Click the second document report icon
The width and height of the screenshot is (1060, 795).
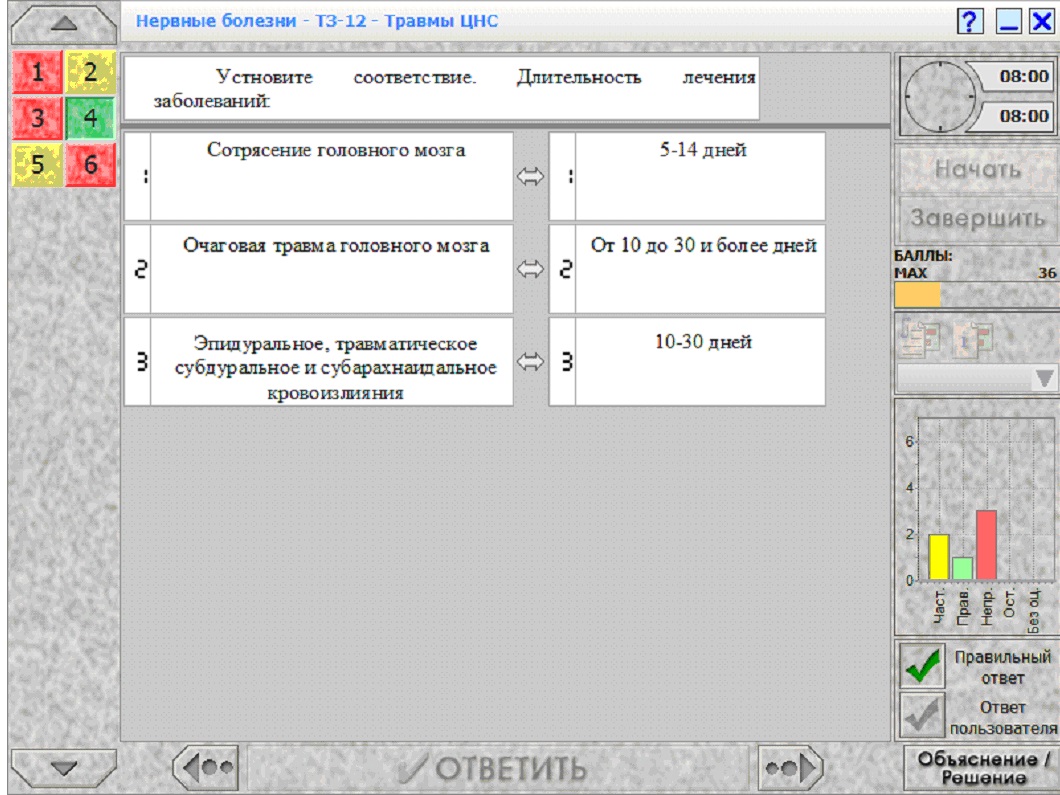click(x=973, y=339)
